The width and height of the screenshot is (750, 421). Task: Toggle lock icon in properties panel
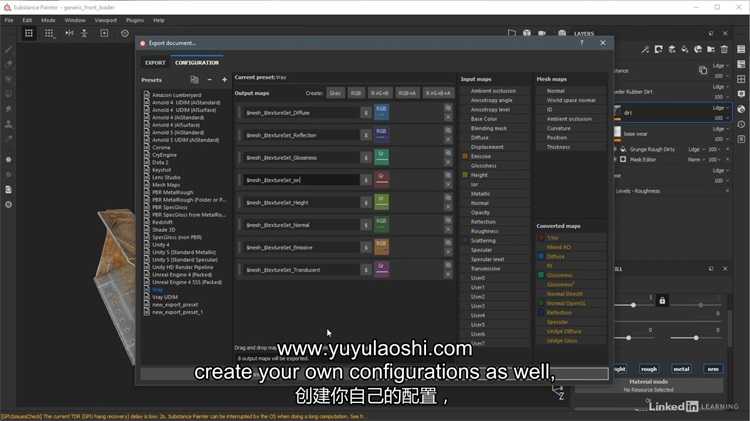click(x=662, y=301)
